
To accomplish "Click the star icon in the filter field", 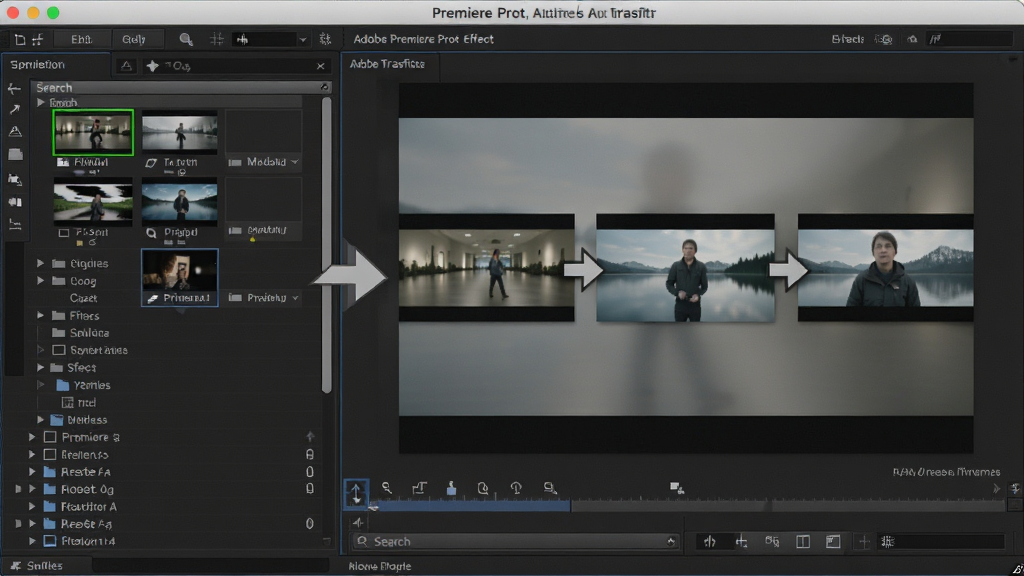I will (x=153, y=66).
